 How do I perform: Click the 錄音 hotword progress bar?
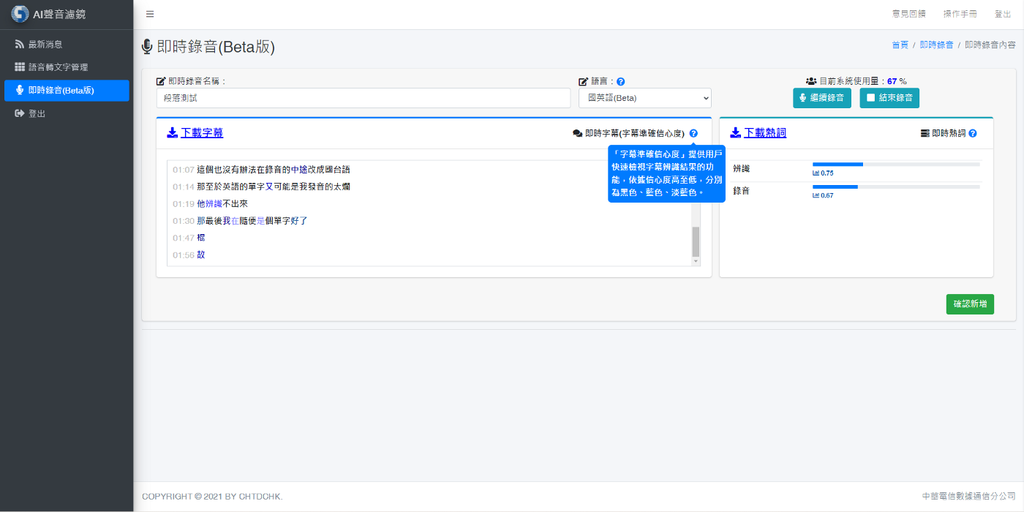pyautogui.click(x=896, y=187)
